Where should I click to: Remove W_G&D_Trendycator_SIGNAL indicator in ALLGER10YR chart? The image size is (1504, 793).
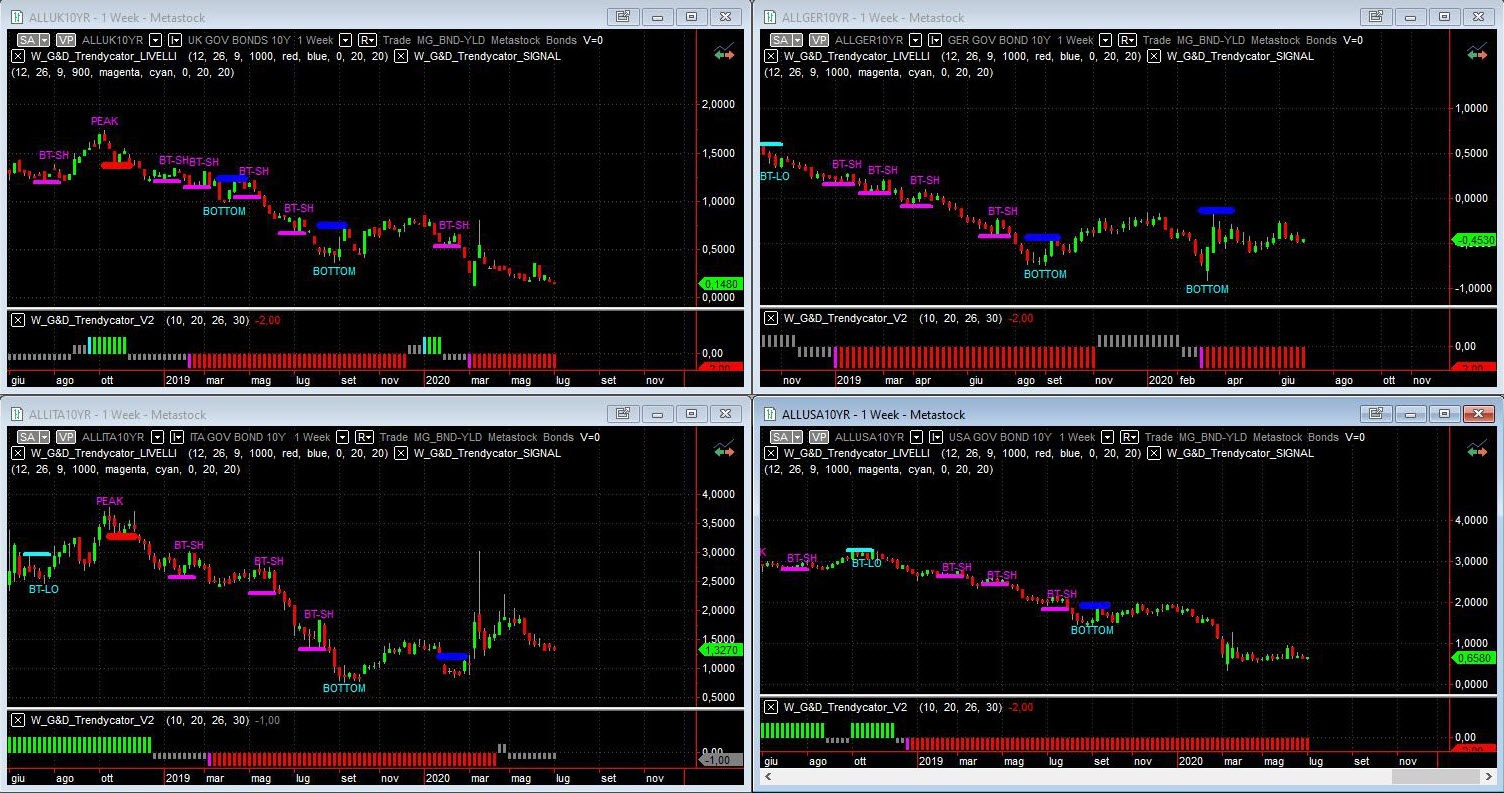(1154, 56)
